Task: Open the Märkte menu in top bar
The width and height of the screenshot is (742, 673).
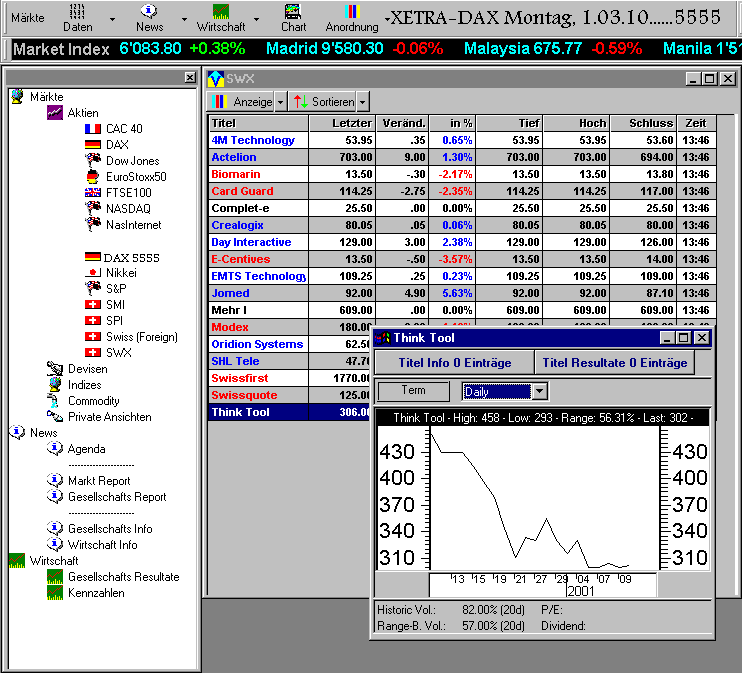Action: (x=28, y=18)
